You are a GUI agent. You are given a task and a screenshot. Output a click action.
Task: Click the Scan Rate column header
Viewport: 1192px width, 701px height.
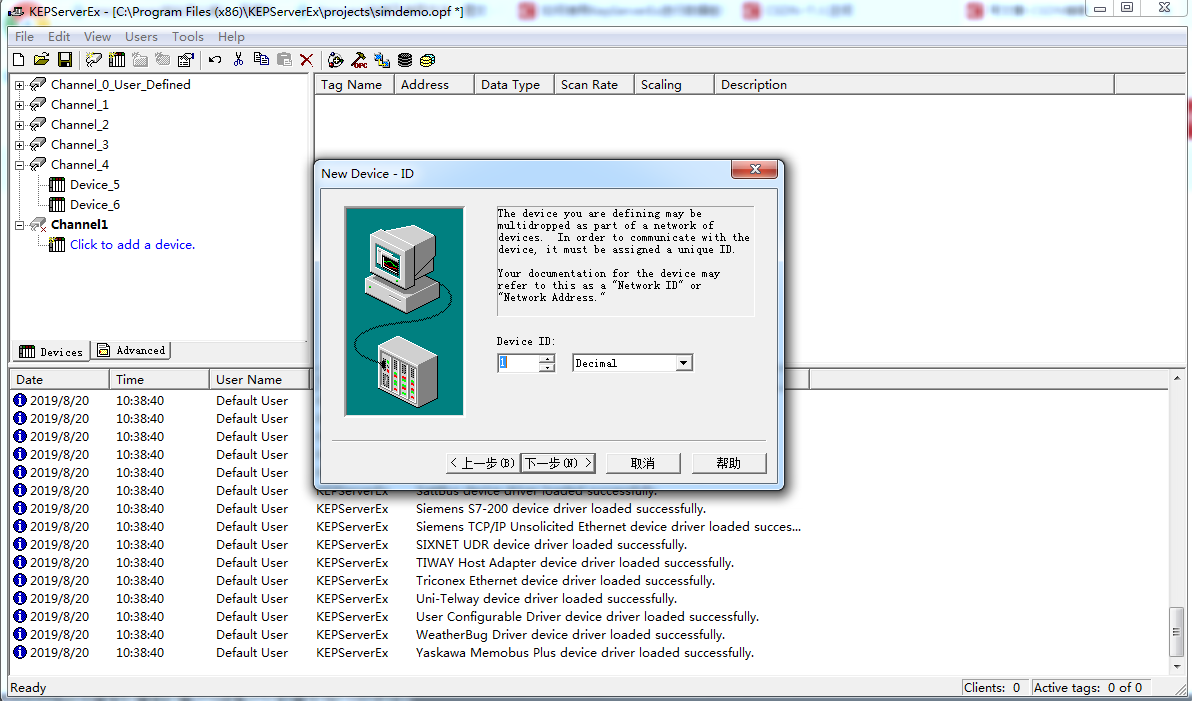[594, 84]
